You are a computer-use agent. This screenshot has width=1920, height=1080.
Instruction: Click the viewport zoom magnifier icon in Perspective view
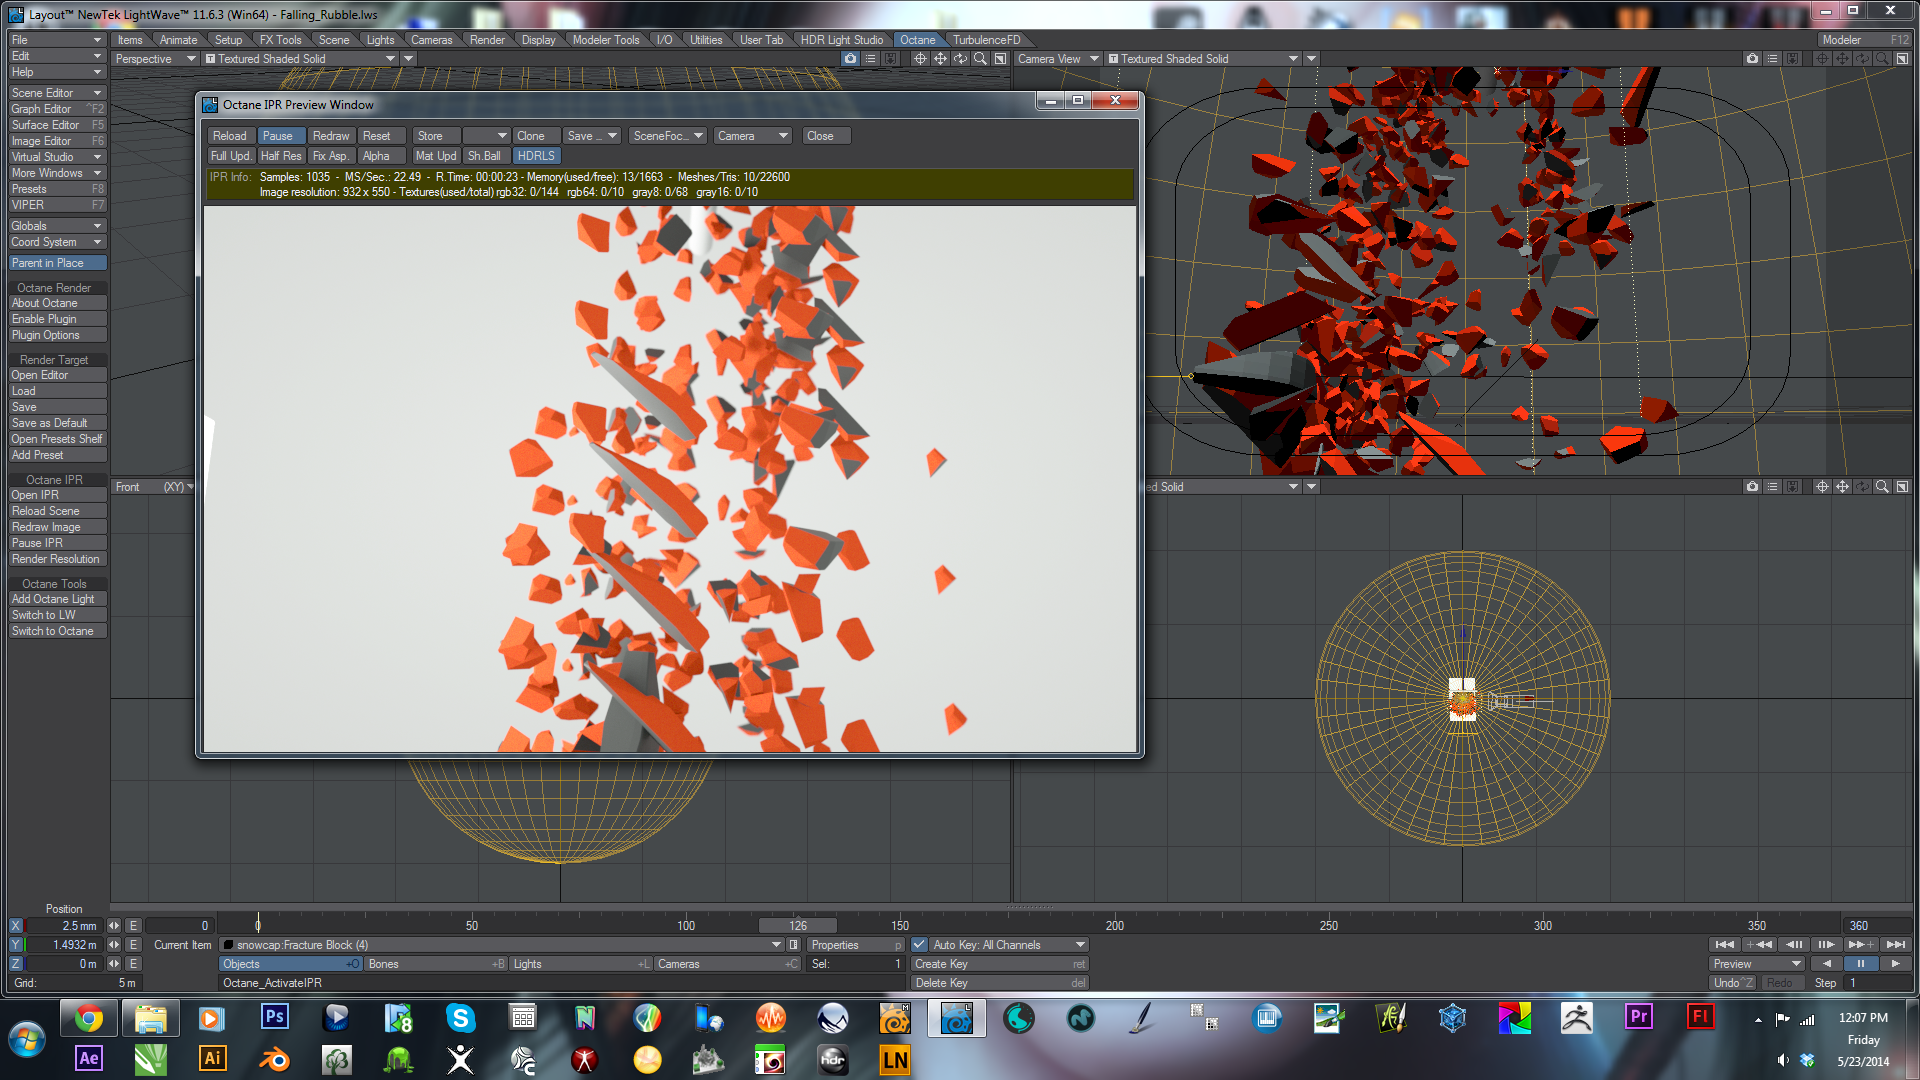[x=980, y=59]
